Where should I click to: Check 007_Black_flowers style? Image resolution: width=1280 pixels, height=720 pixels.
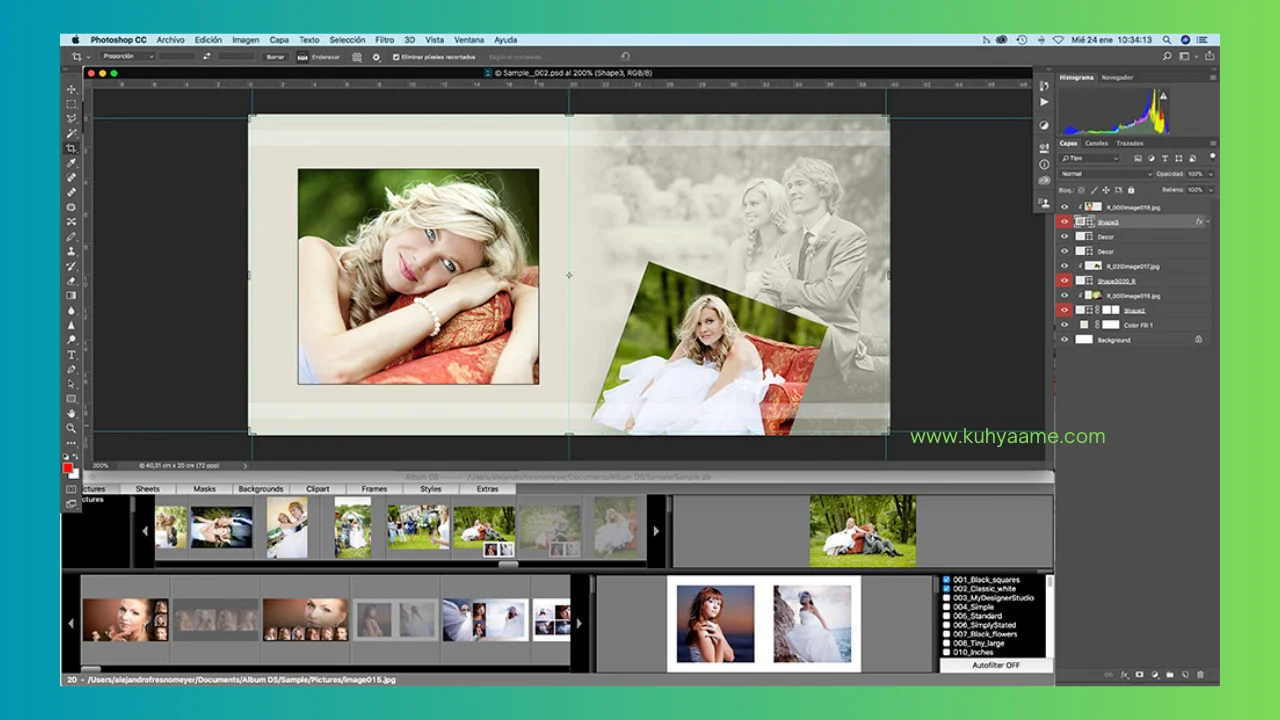coord(947,634)
